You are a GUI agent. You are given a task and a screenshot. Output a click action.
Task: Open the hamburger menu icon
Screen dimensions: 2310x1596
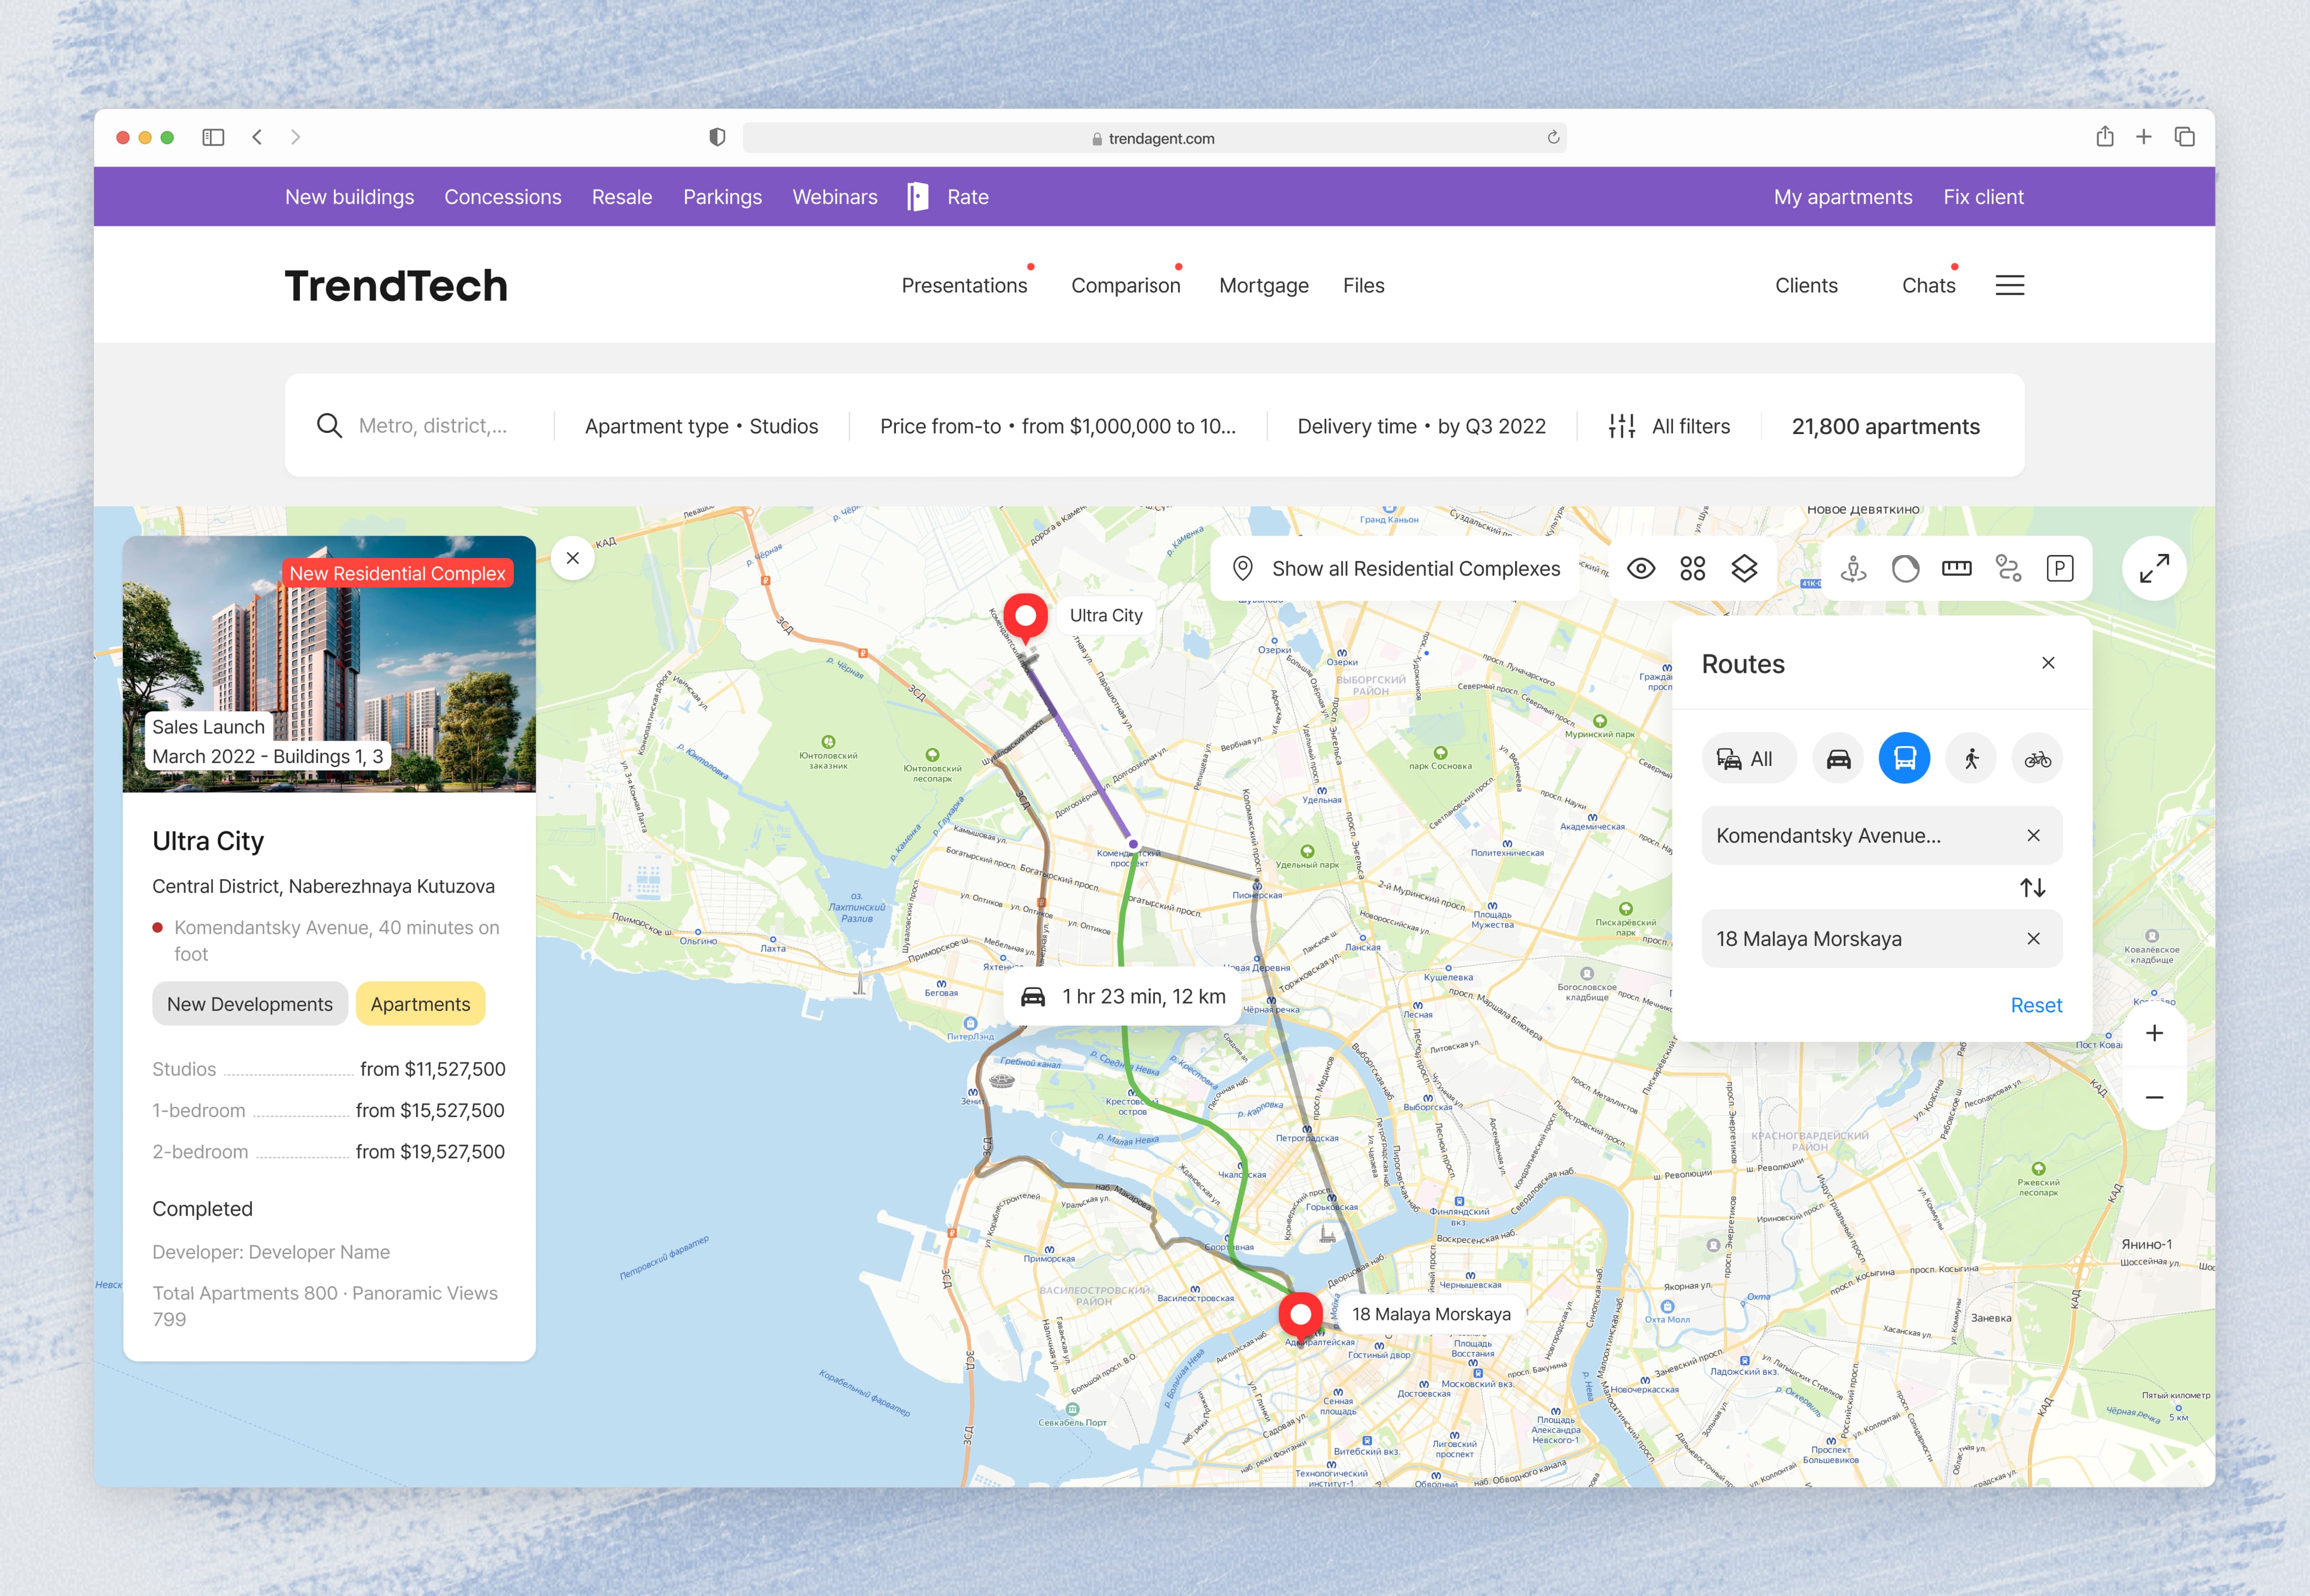(x=2009, y=285)
